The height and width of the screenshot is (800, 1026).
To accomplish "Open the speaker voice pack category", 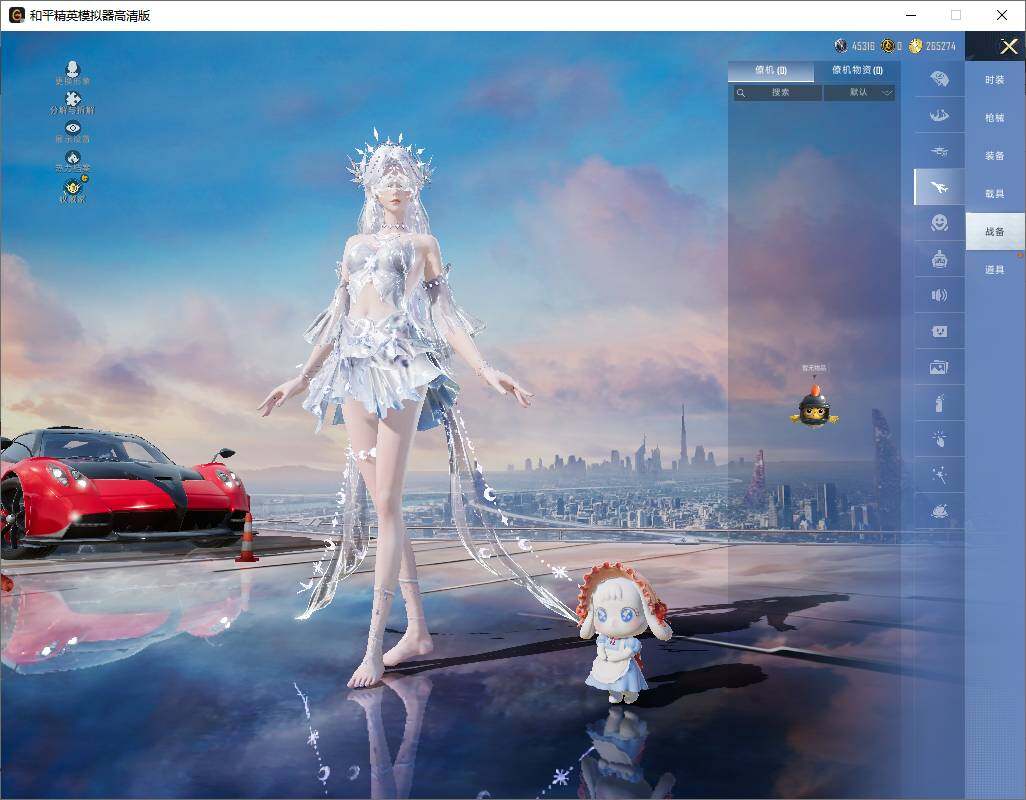I will click(x=939, y=295).
